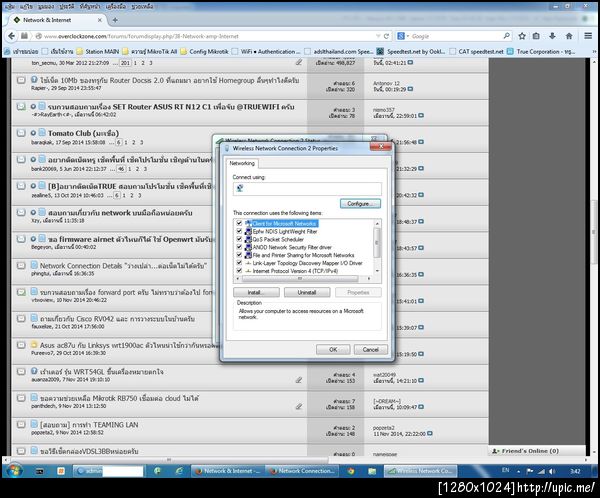Viewport: 600px width, 498px height.
Task: Reload the page with refresh icon
Action: pyautogui.click(x=386, y=36)
